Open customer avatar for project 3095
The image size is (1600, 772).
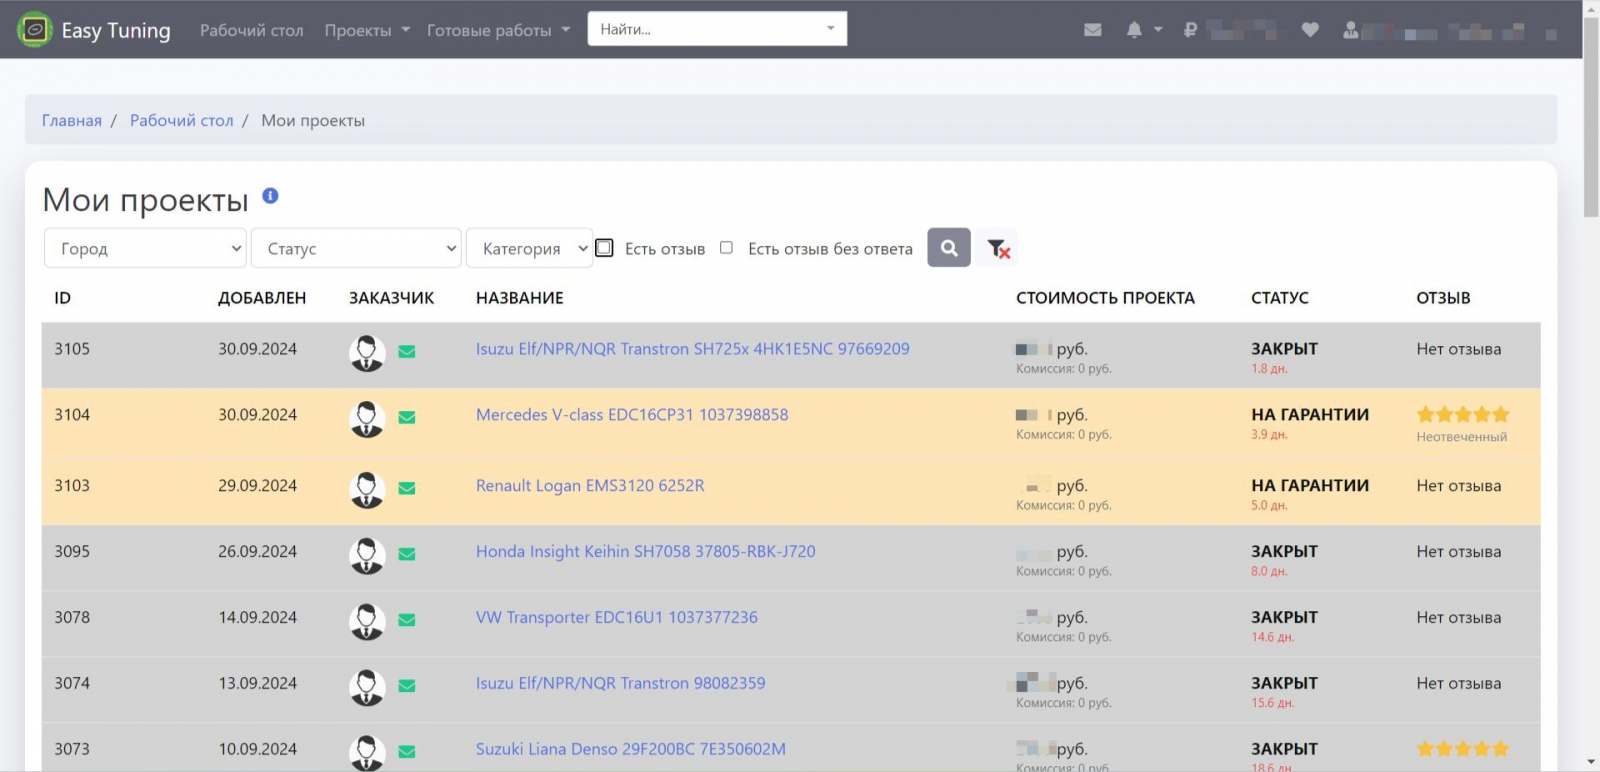tap(367, 556)
